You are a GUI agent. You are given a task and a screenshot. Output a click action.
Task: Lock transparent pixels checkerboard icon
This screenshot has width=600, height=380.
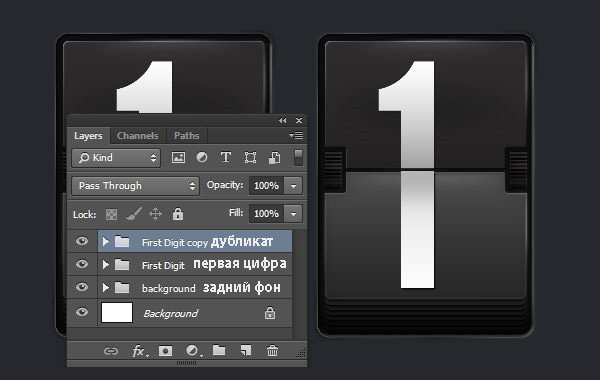(x=111, y=214)
